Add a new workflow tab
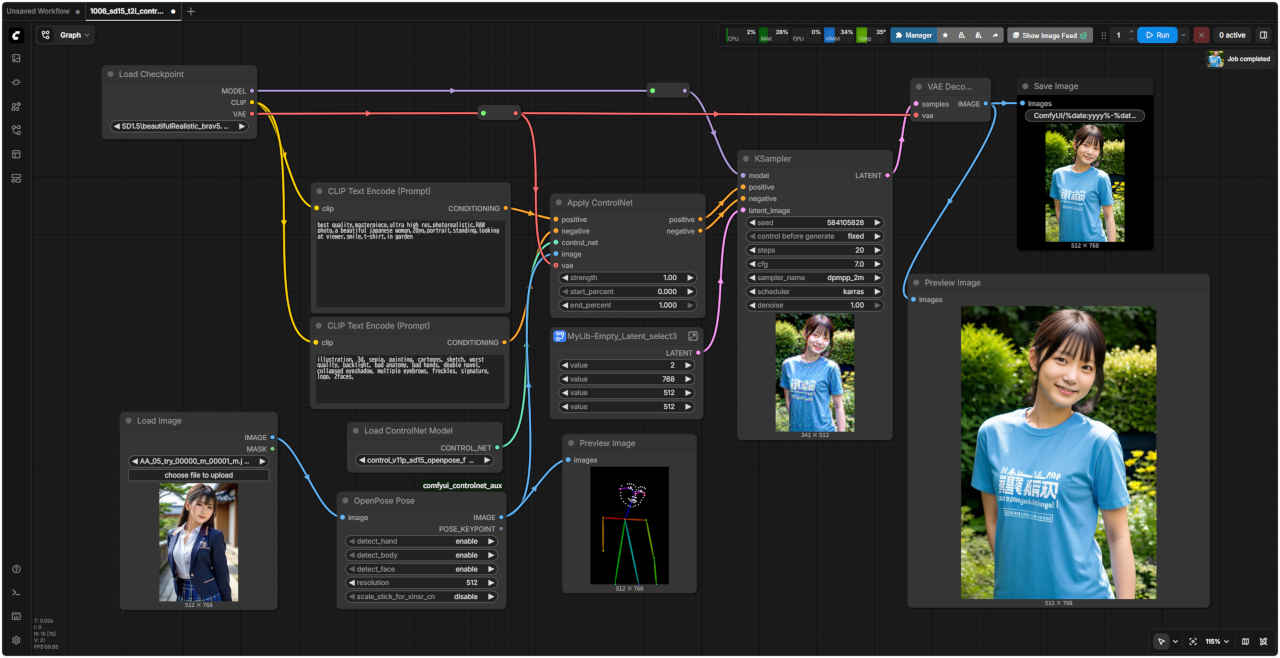 pyautogui.click(x=191, y=11)
